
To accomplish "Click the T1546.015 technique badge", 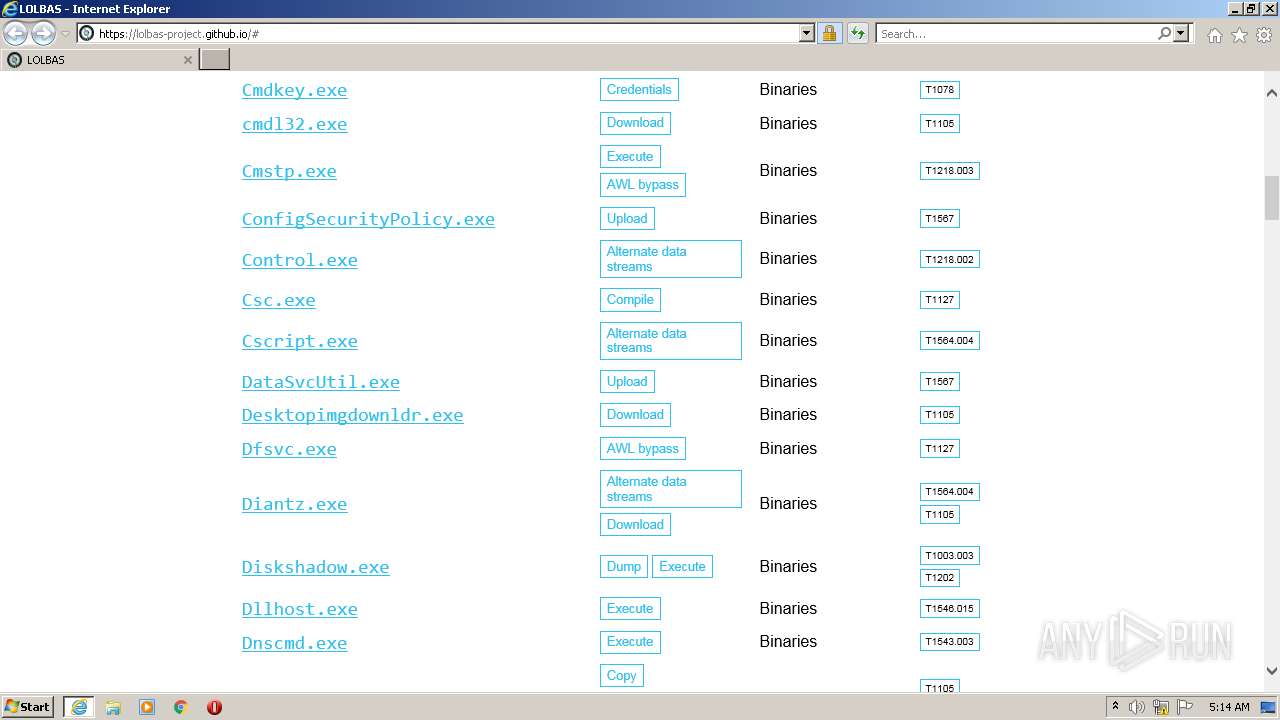I will point(949,608).
